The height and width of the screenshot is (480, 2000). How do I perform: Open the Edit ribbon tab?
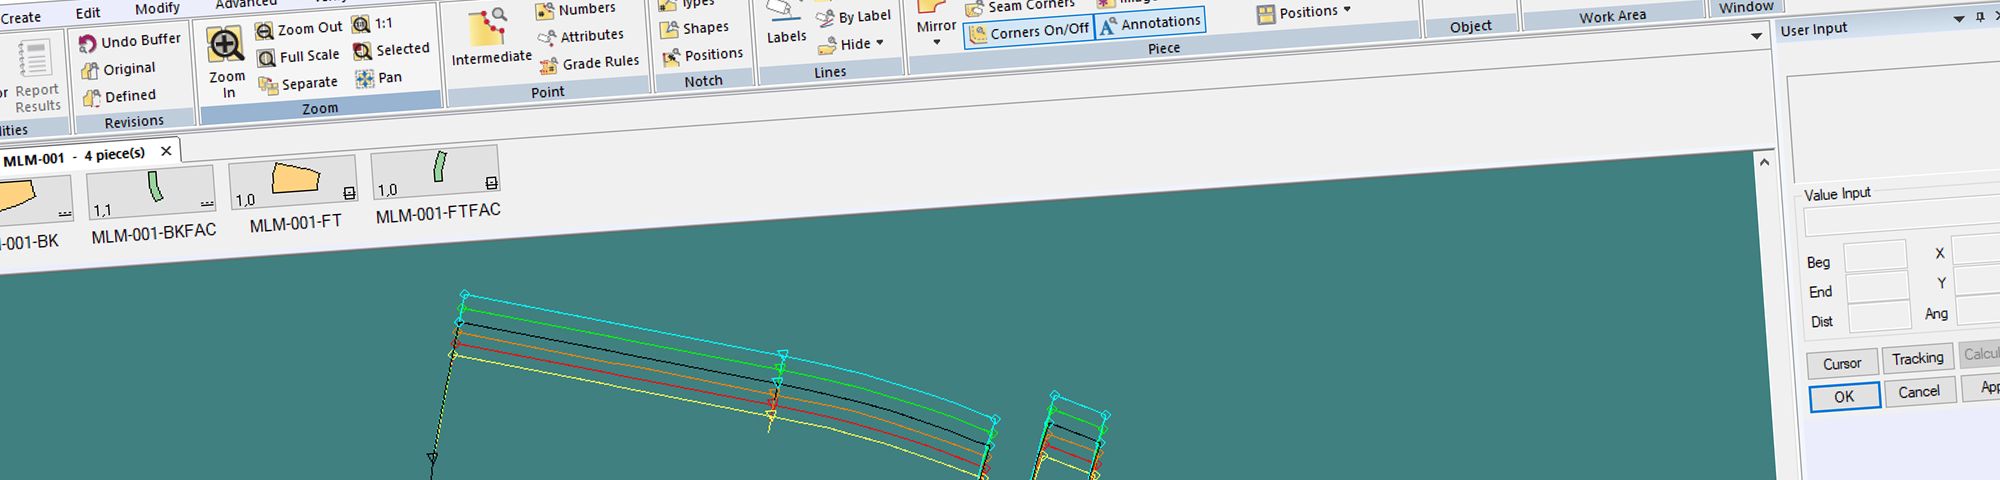[x=88, y=13]
